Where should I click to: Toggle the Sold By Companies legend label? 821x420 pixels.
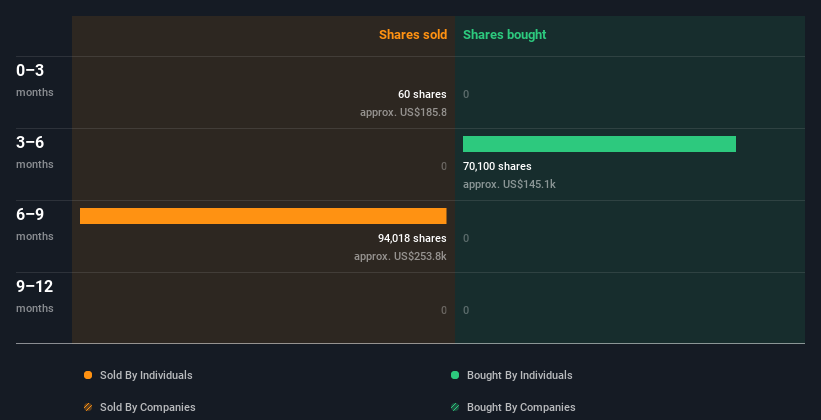[148, 407]
